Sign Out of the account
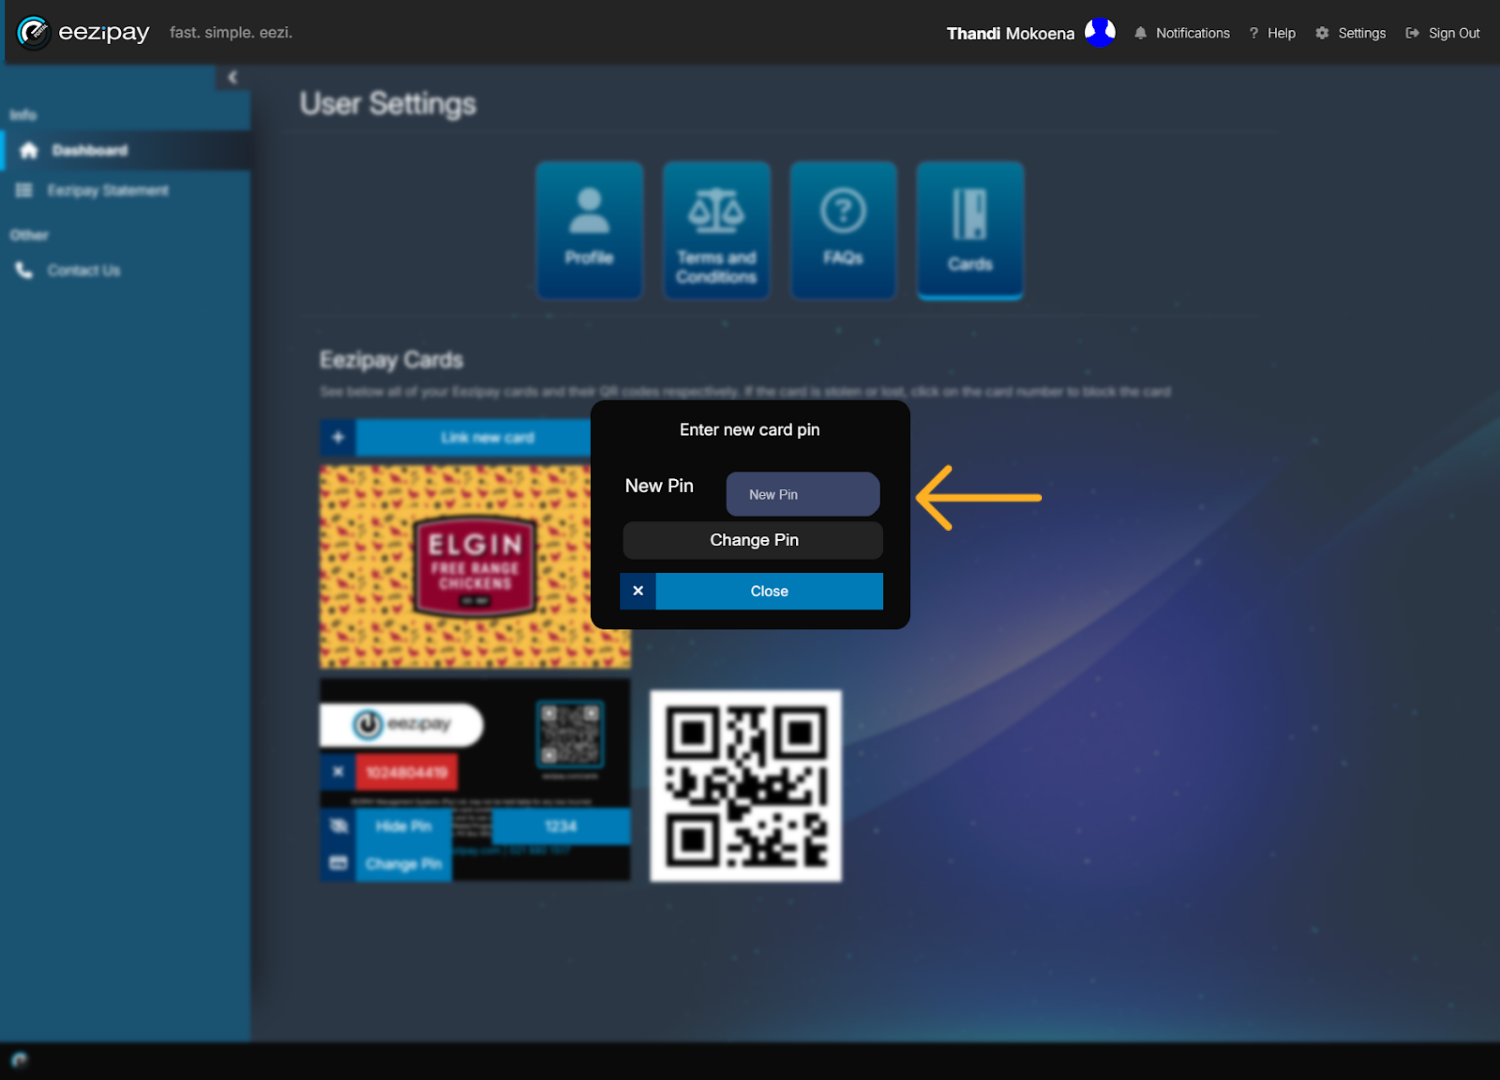The height and width of the screenshot is (1080, 1500). click(x=1442, y=33)
